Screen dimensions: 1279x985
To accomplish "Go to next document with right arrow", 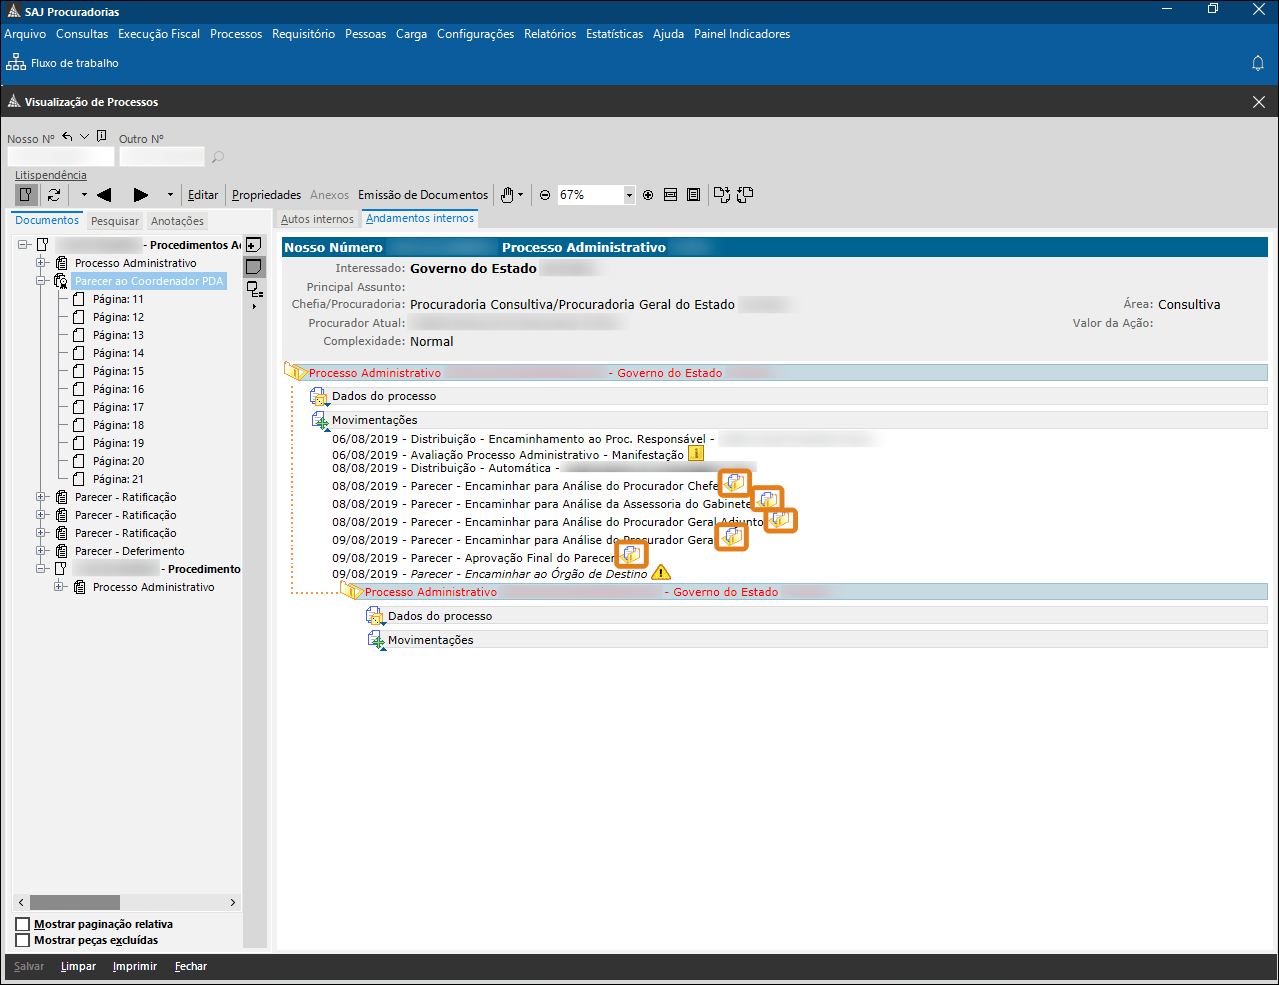I will [x=141, y=195].
